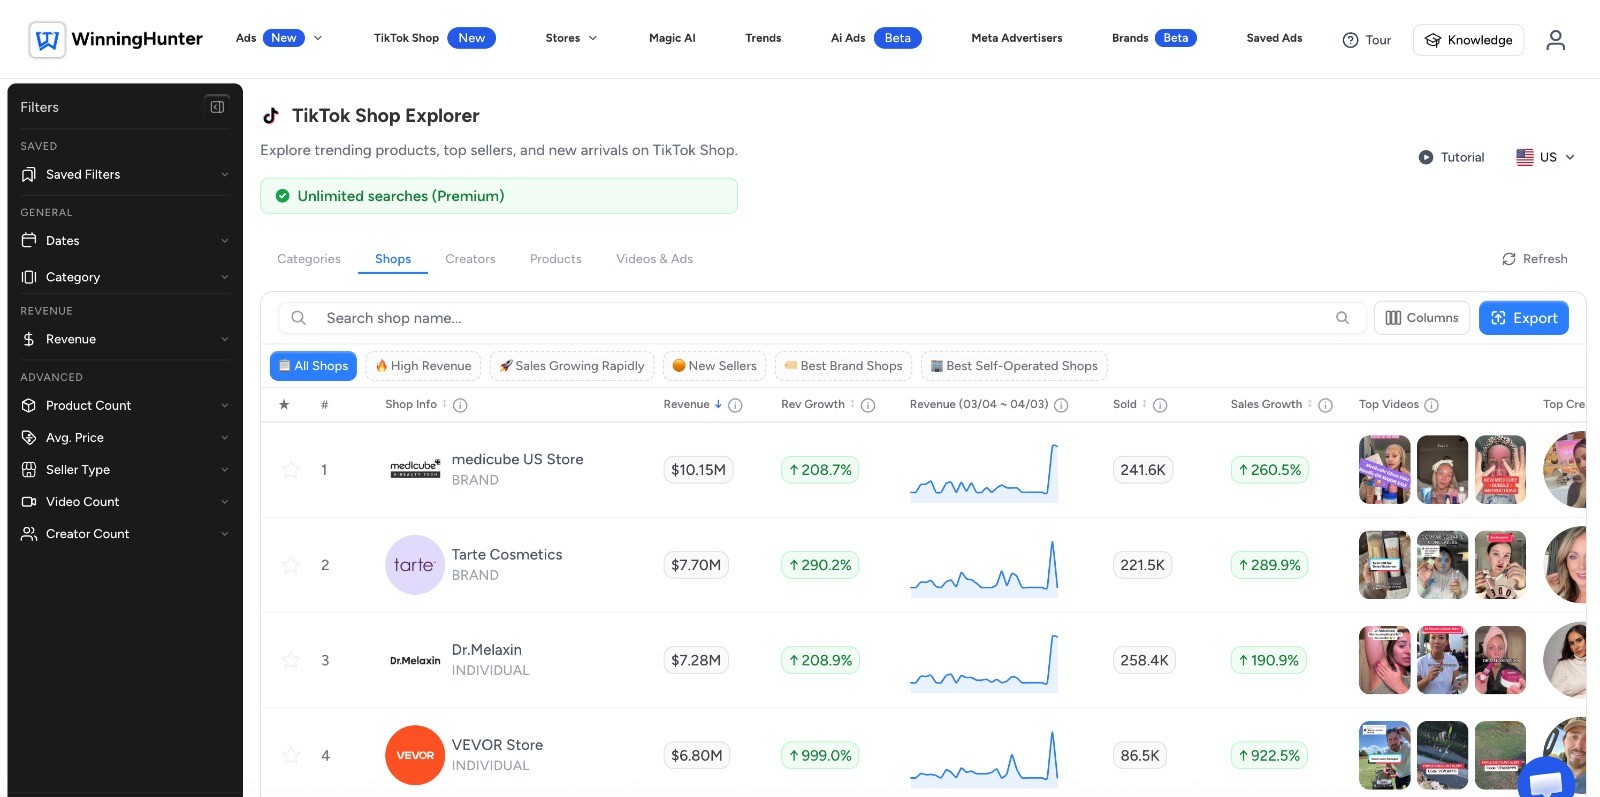The height and width of the screenshot is (797, 1600).
Task: Open the US country dropdown
Action: click(x=1545, y=157)
